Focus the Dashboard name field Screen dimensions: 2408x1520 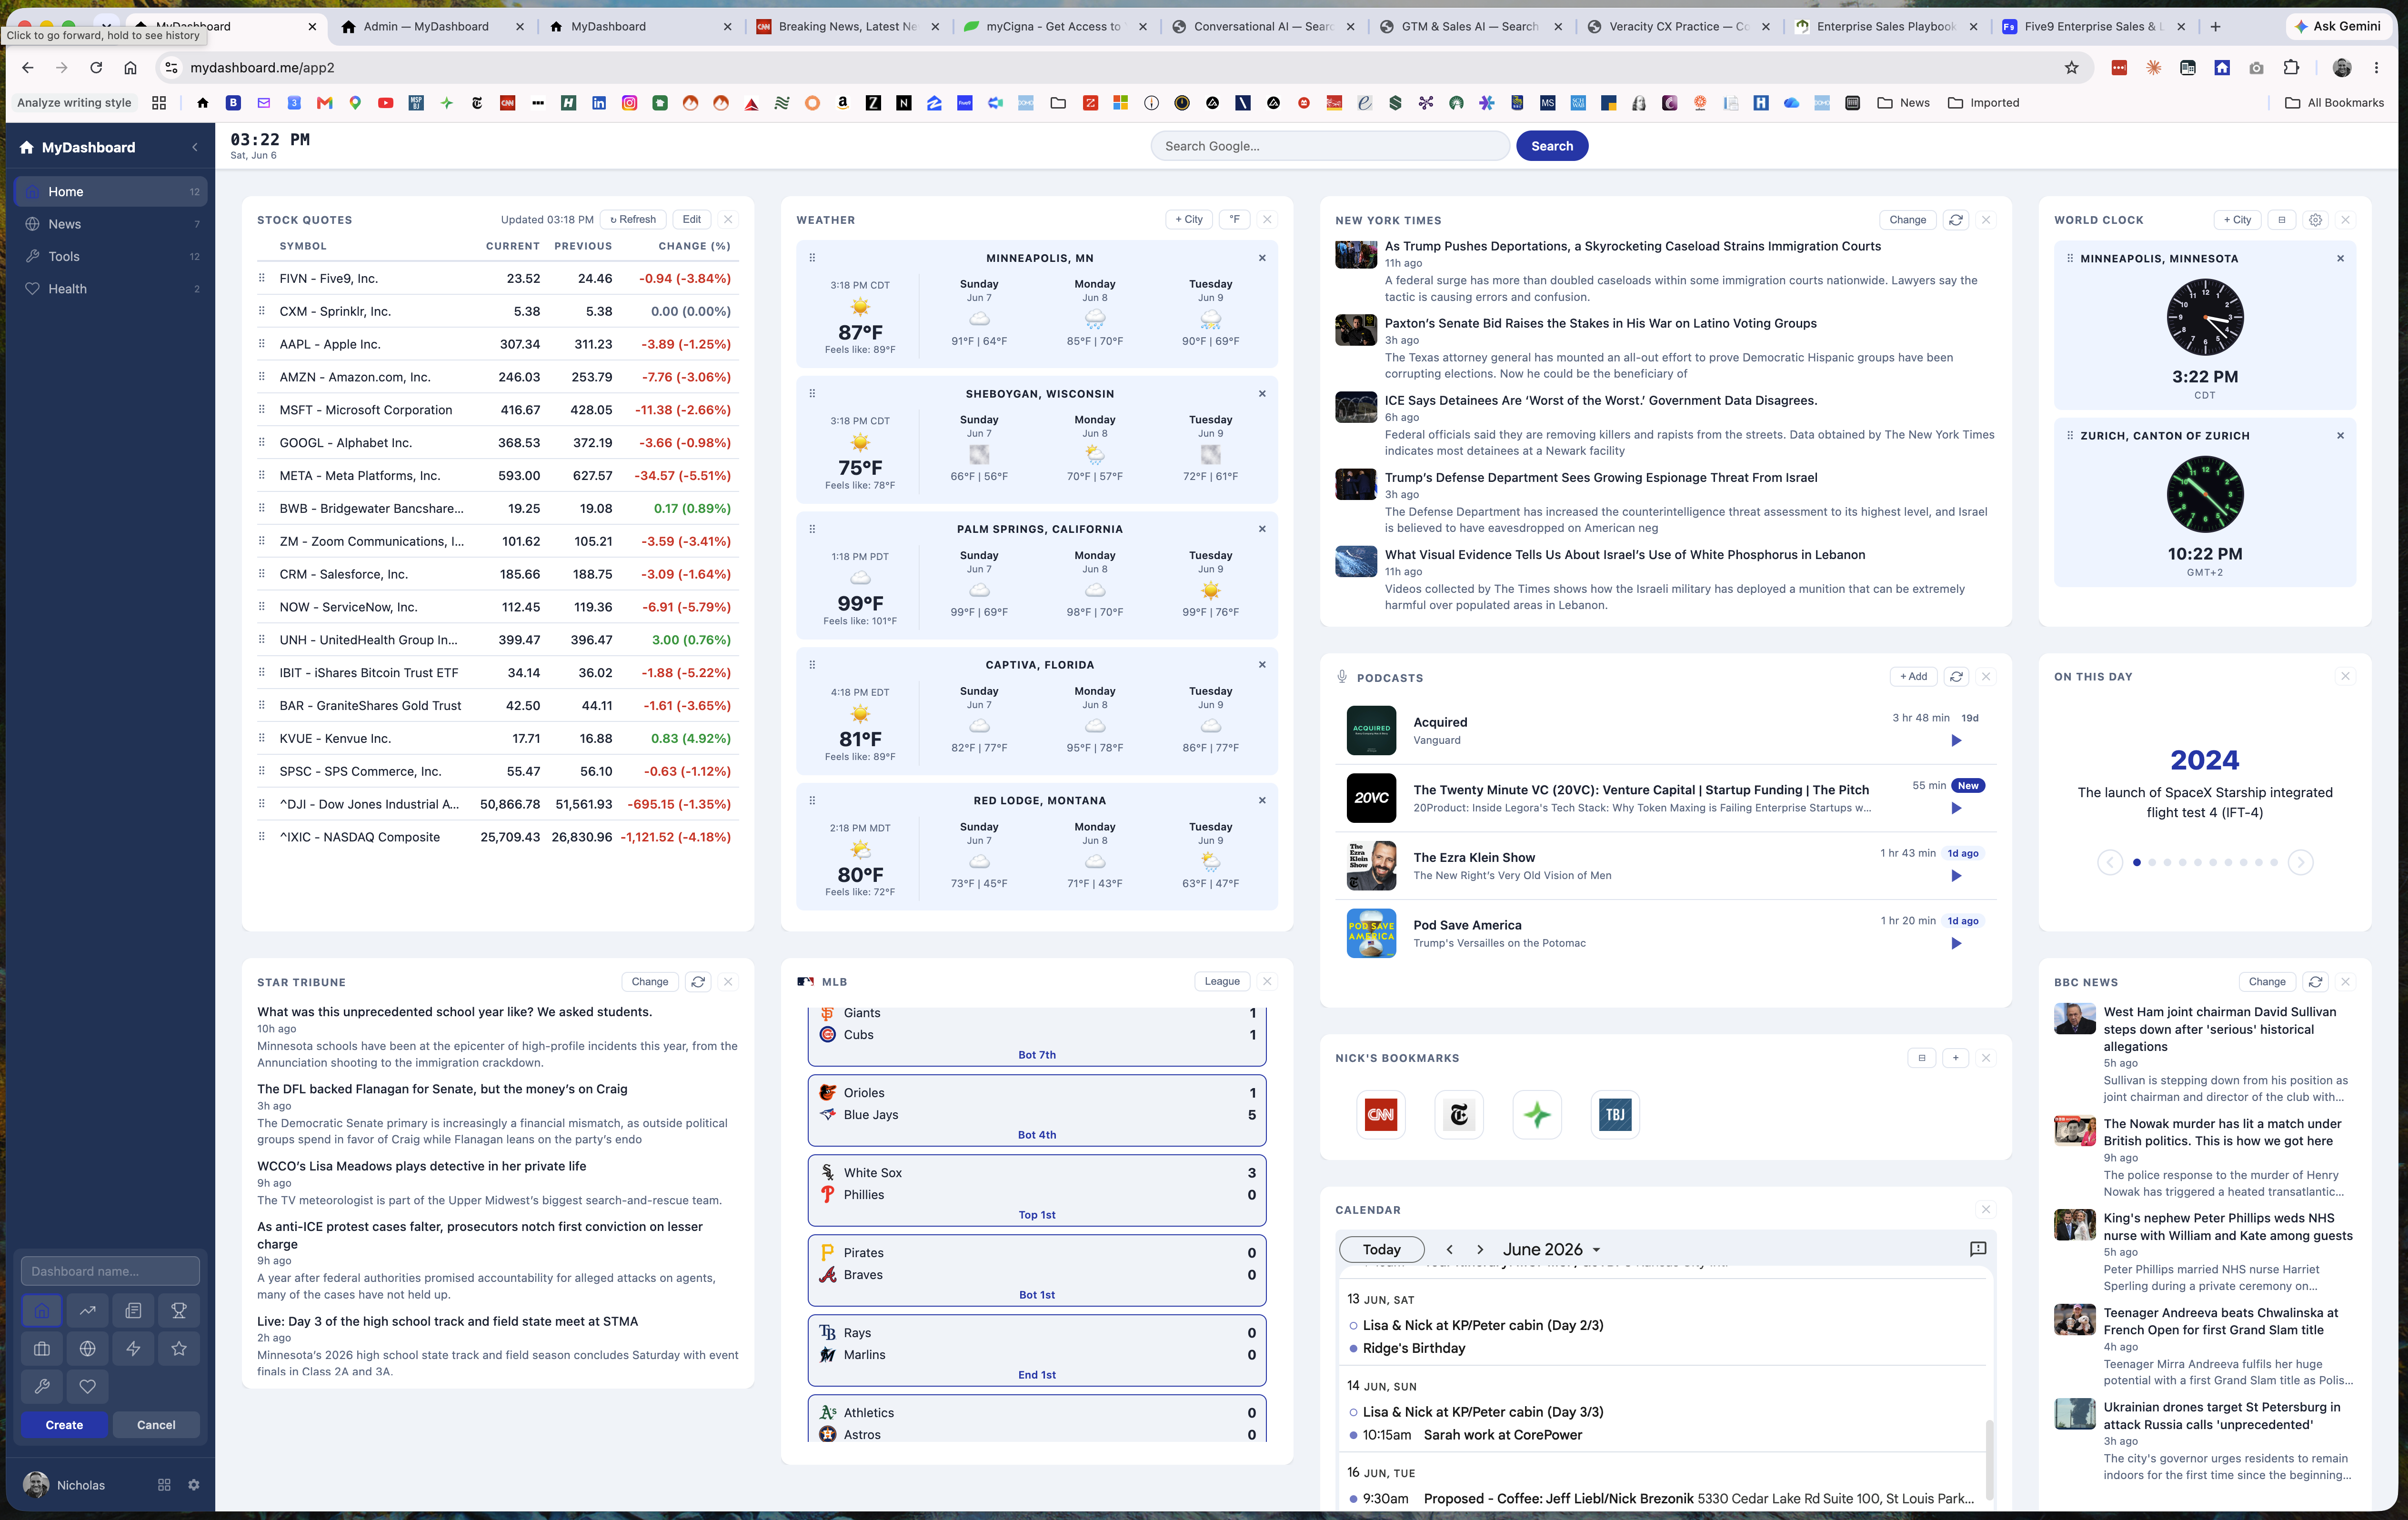point(110,1271)
